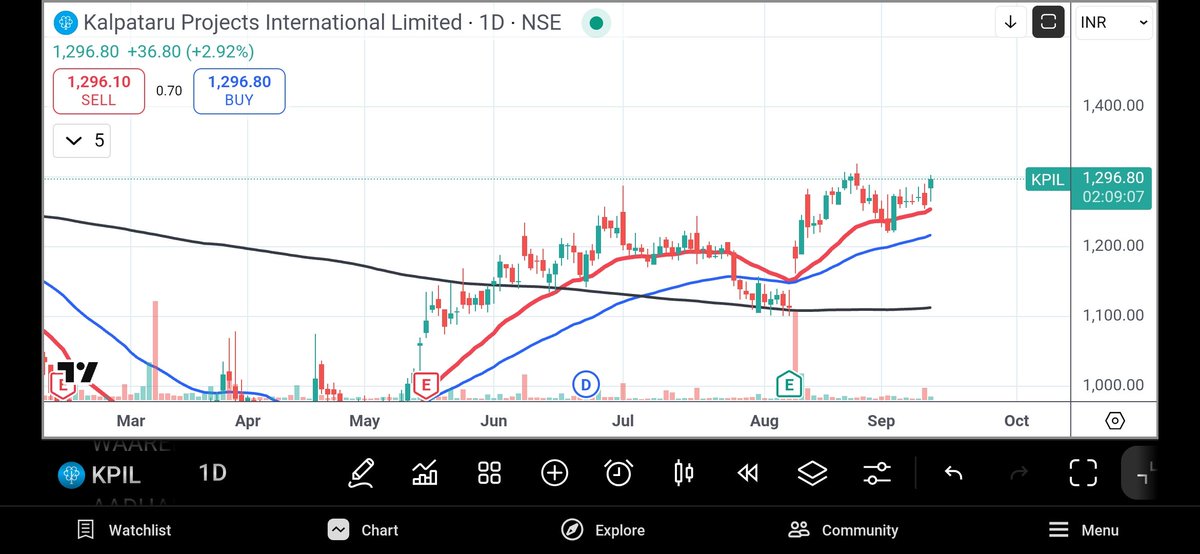Start bar replay rewind icon
The width and height of the screenshot is (1200, 554).
point(748,472)
